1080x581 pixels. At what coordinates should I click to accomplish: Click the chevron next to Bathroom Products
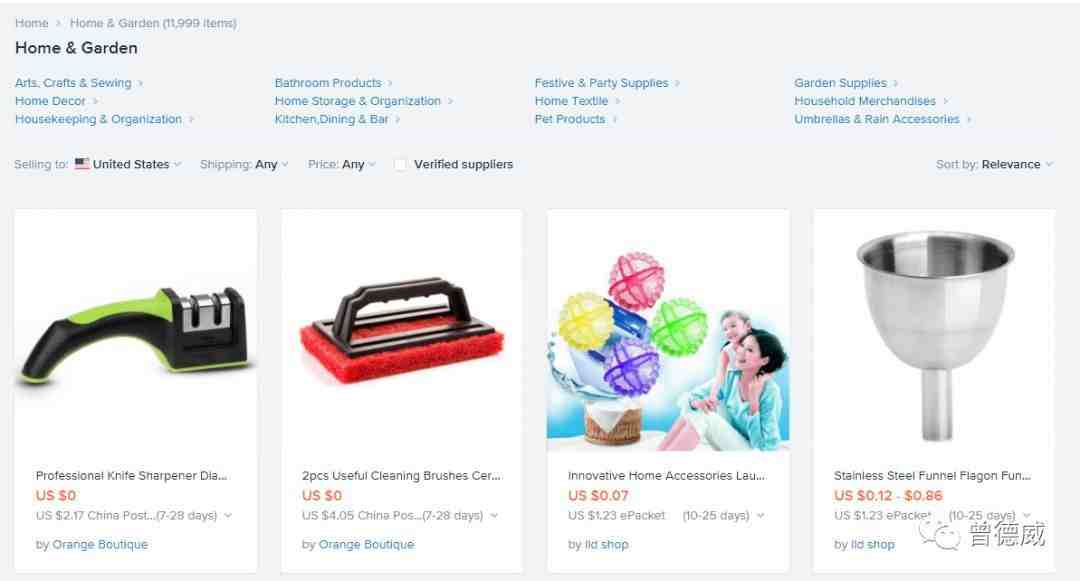click(x=390, y=83)
